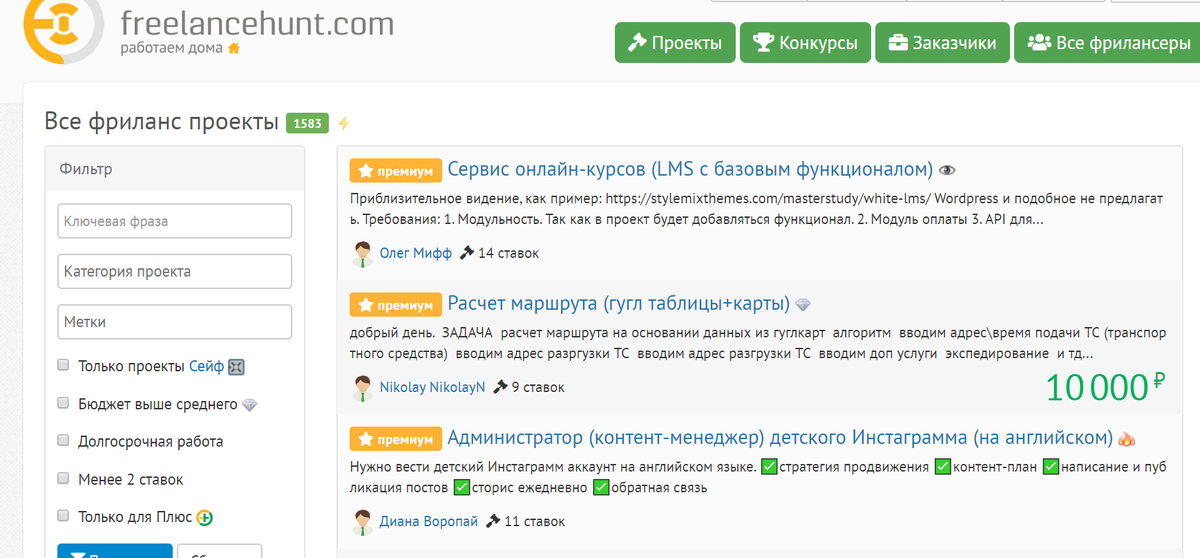This screenshot has height=558, width=1200.
Task: Click Nikolay NikolayN's avatar icon
Action: point(362,388)
